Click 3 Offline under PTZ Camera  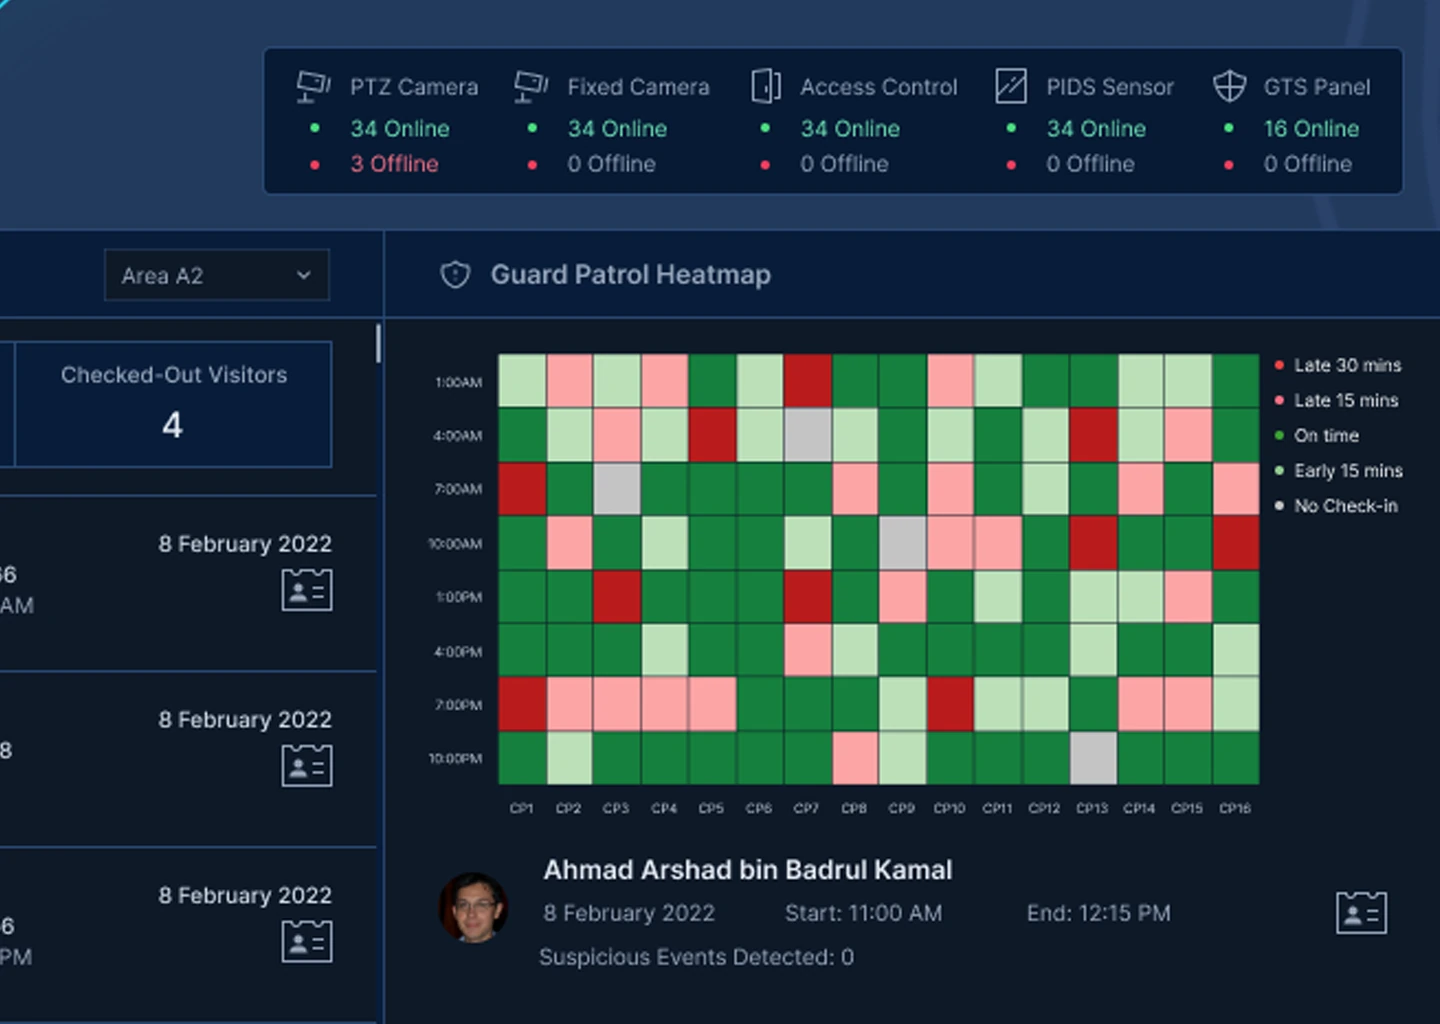click(x=394, y=164)
